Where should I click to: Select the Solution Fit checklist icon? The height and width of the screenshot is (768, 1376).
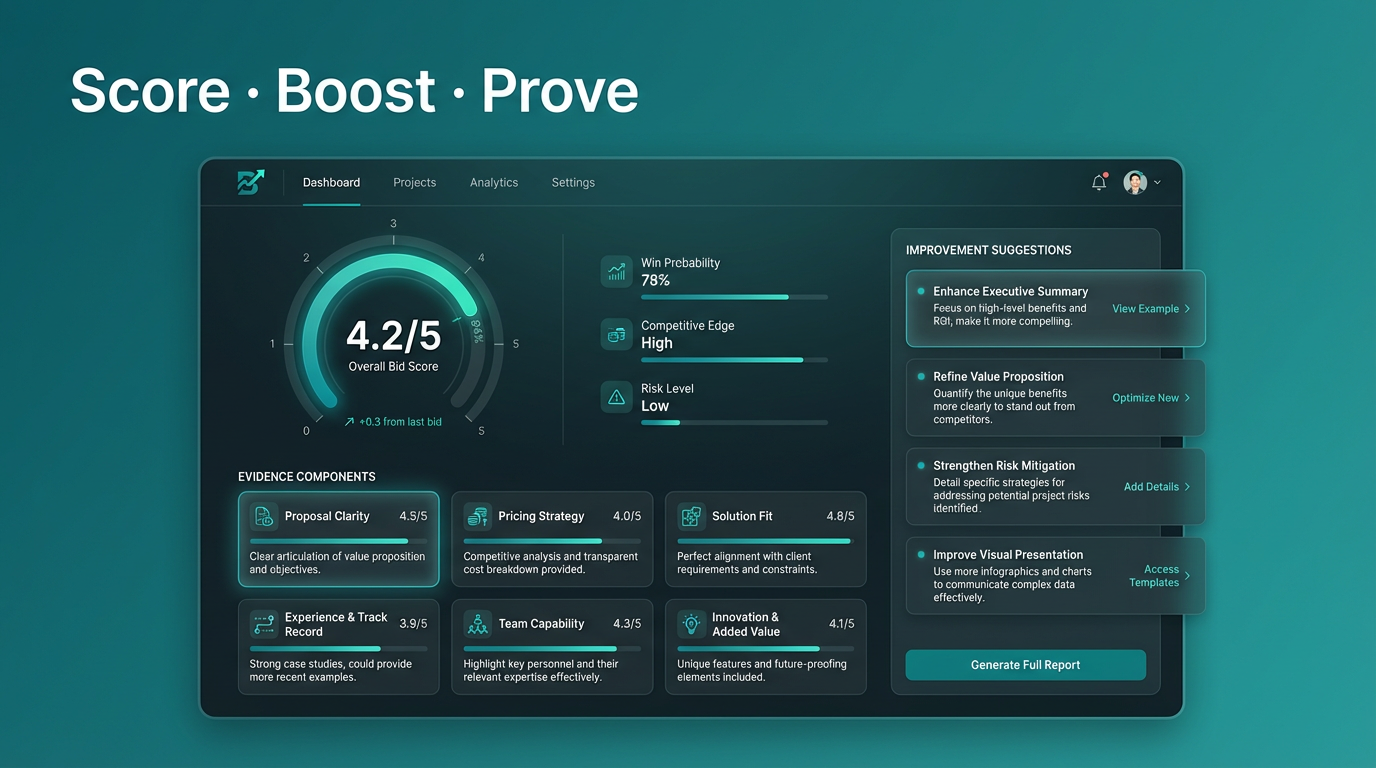[690, 516]
